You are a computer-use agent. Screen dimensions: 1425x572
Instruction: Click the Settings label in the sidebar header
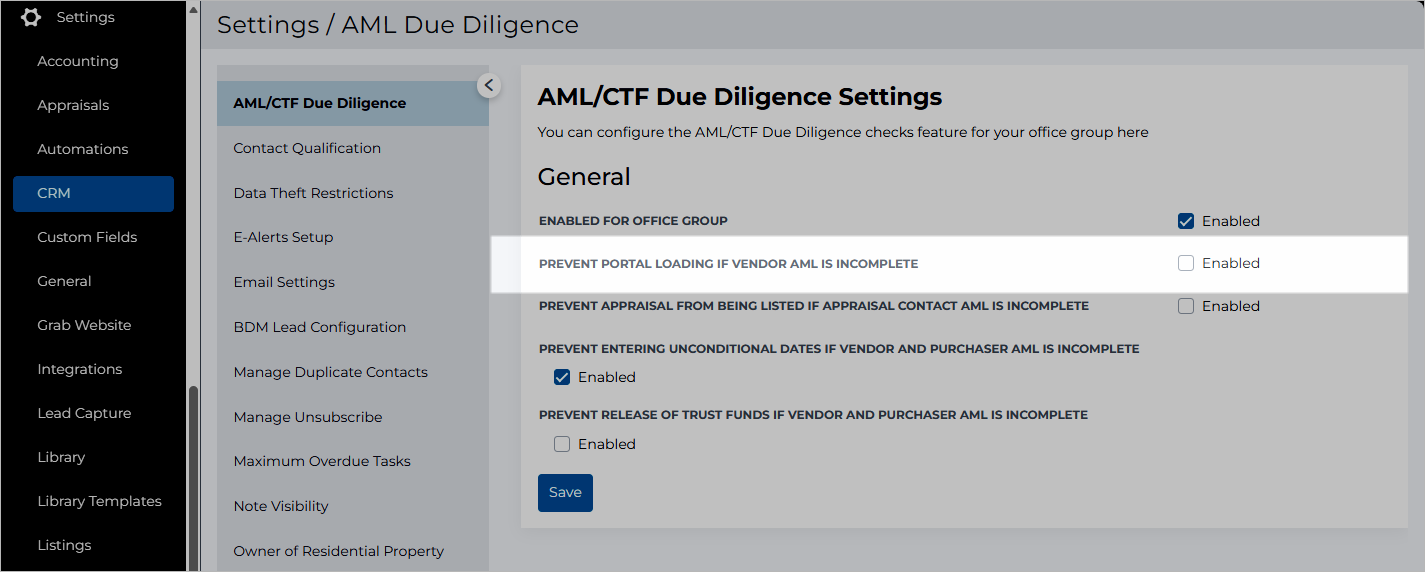(x=85, y=17)
